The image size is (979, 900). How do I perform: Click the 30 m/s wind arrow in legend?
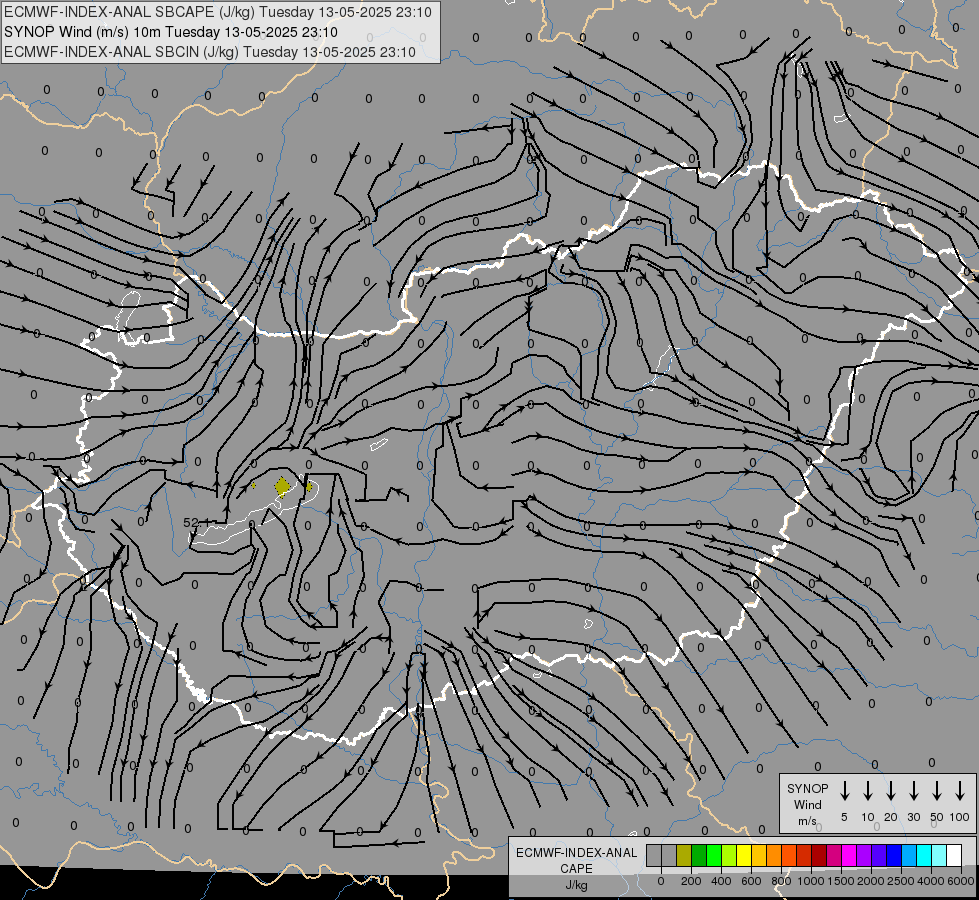(913, 791)
